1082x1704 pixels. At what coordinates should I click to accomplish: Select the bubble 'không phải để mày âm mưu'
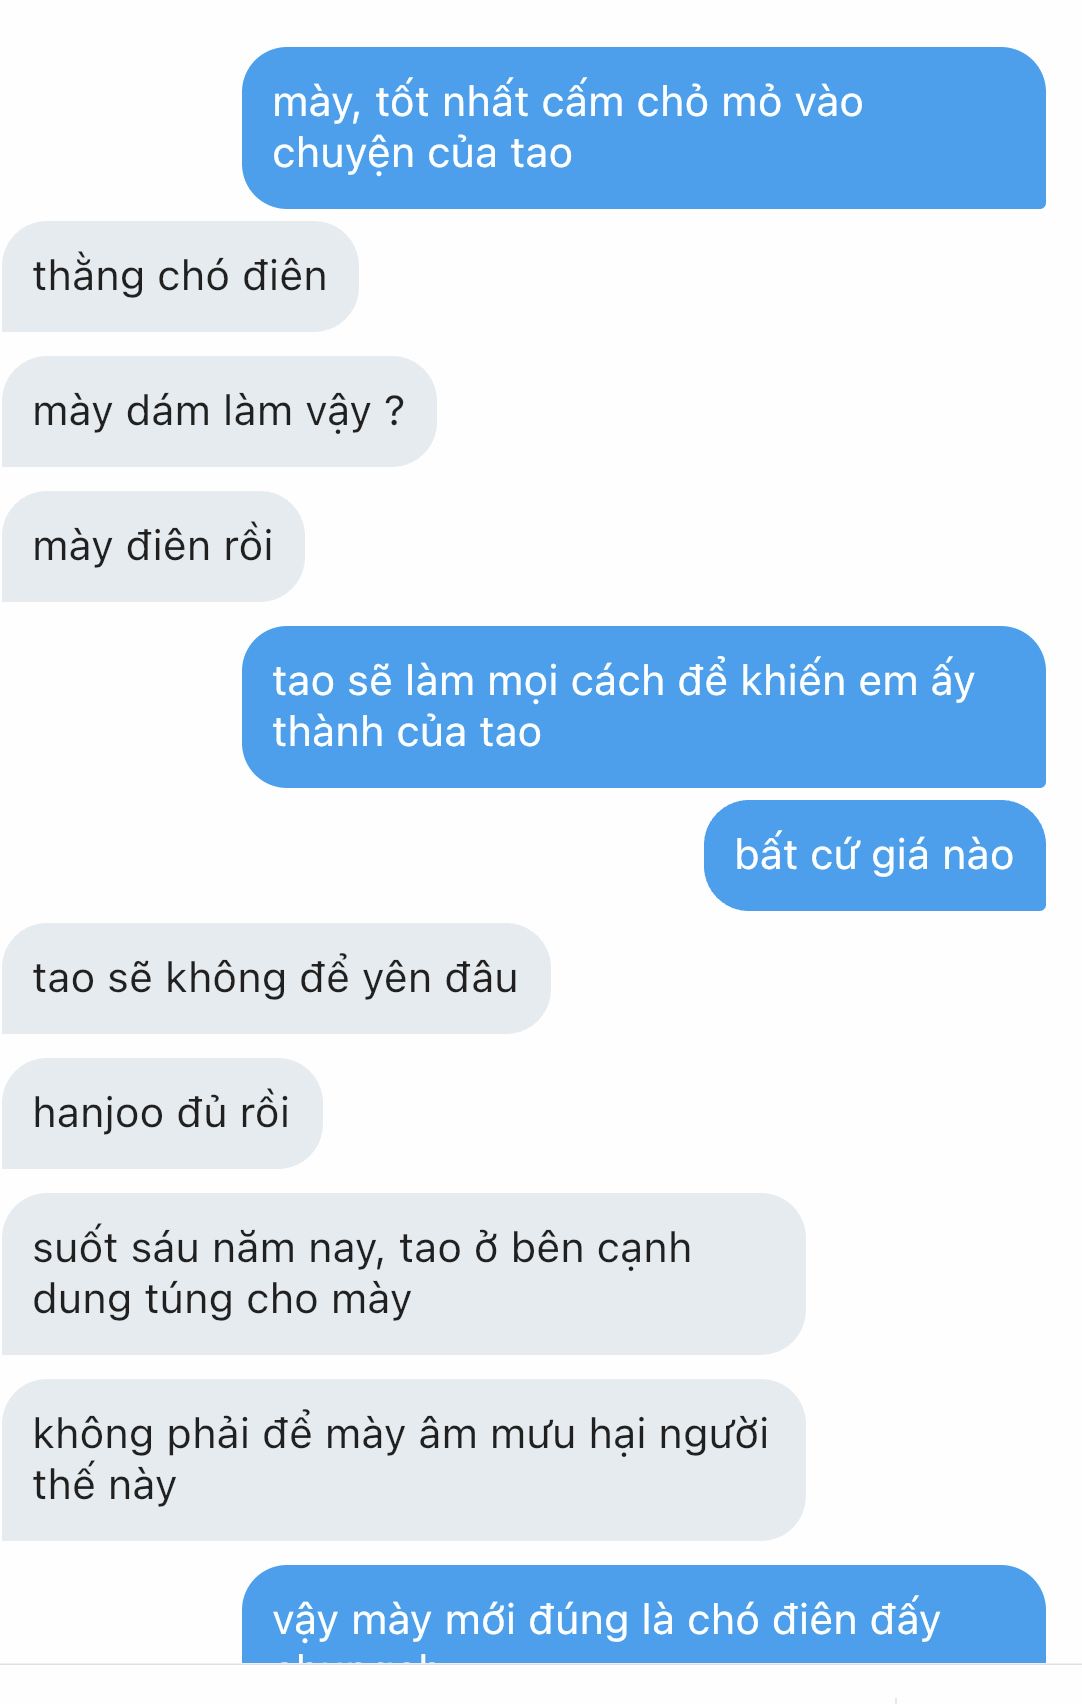[x=403, y=1460]
